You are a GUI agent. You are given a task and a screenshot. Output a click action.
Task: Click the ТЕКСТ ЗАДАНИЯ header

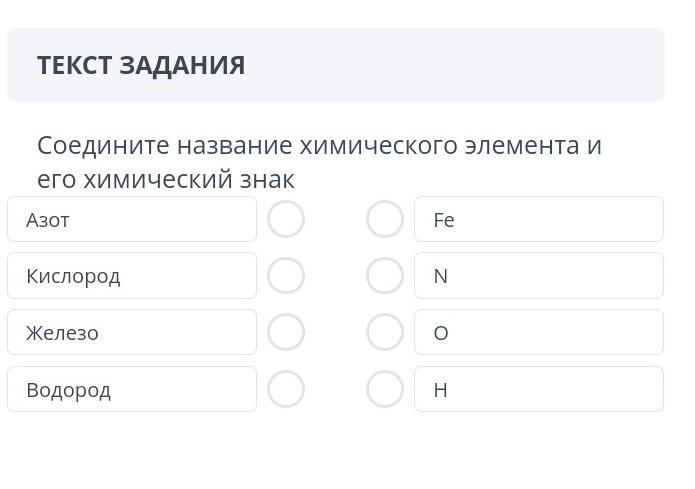pyautogui.click(x=141, y=65)
